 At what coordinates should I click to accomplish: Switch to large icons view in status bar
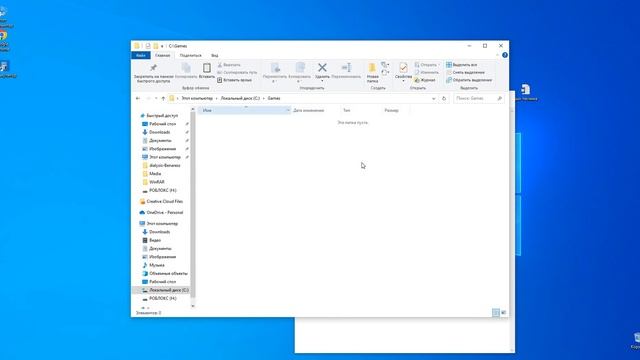click(x=504, y=313)
